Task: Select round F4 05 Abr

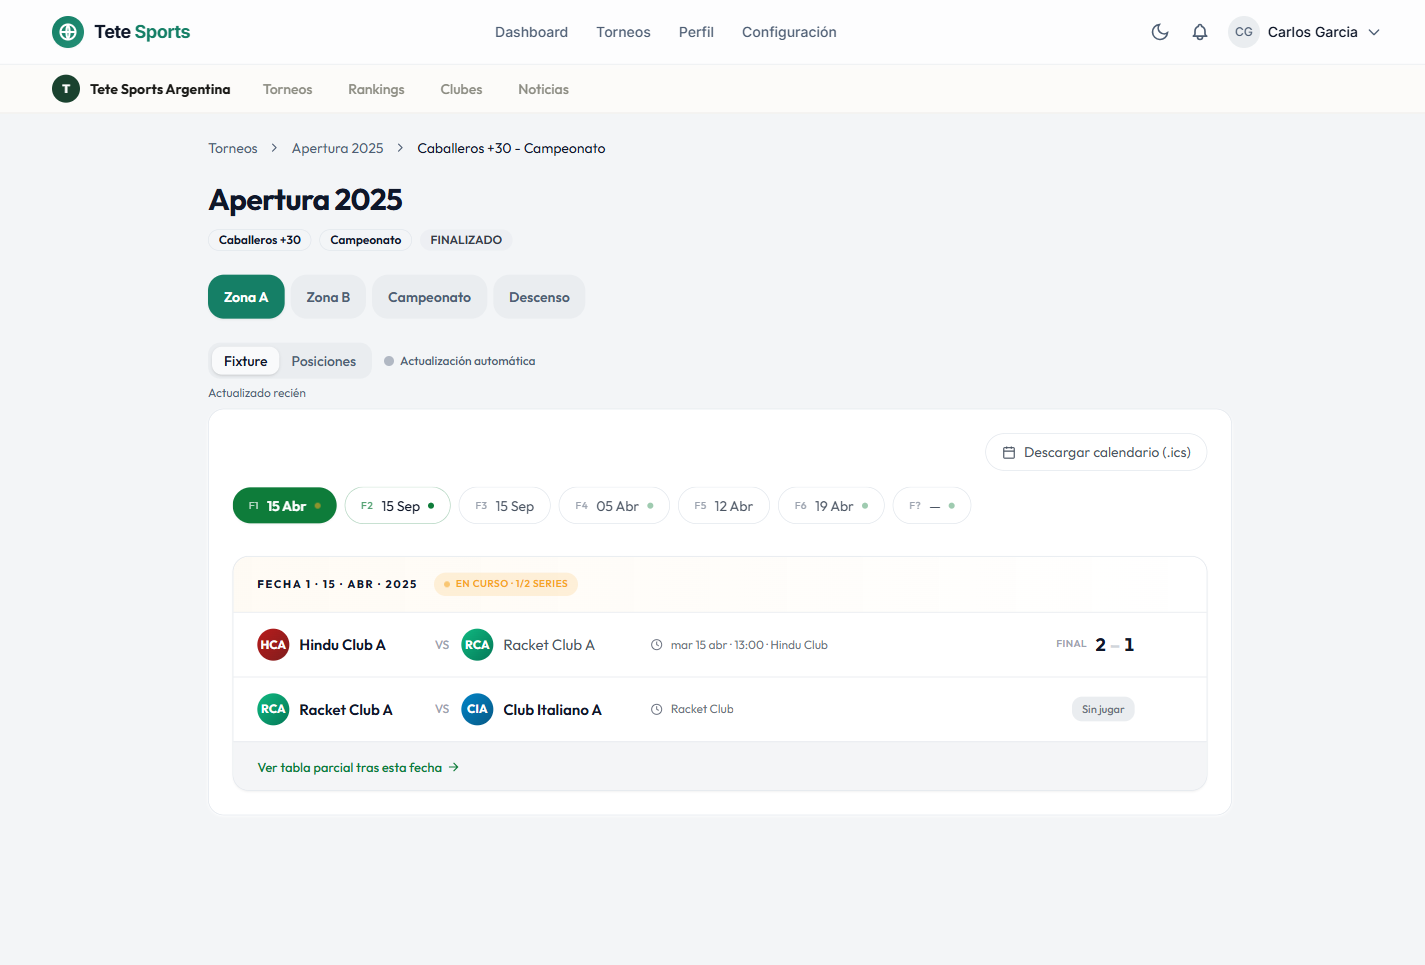Action: click(x=614, y=506)
